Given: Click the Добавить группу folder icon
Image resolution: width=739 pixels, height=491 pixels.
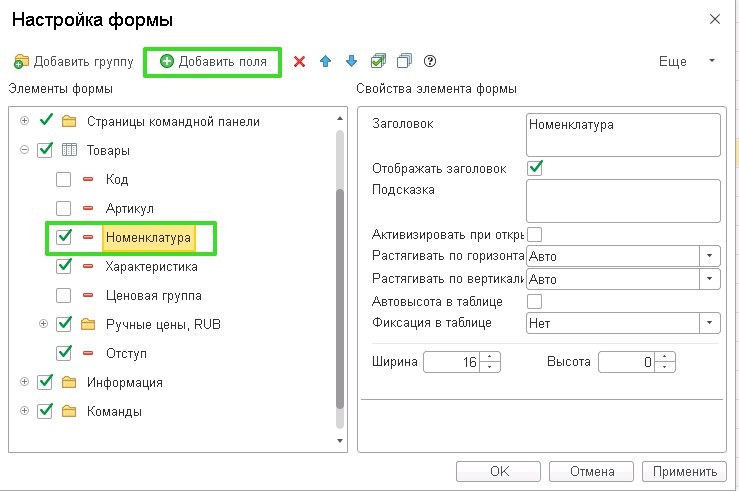Looking at the screenshot, I should pyautogui.click(x=21, y=61).
